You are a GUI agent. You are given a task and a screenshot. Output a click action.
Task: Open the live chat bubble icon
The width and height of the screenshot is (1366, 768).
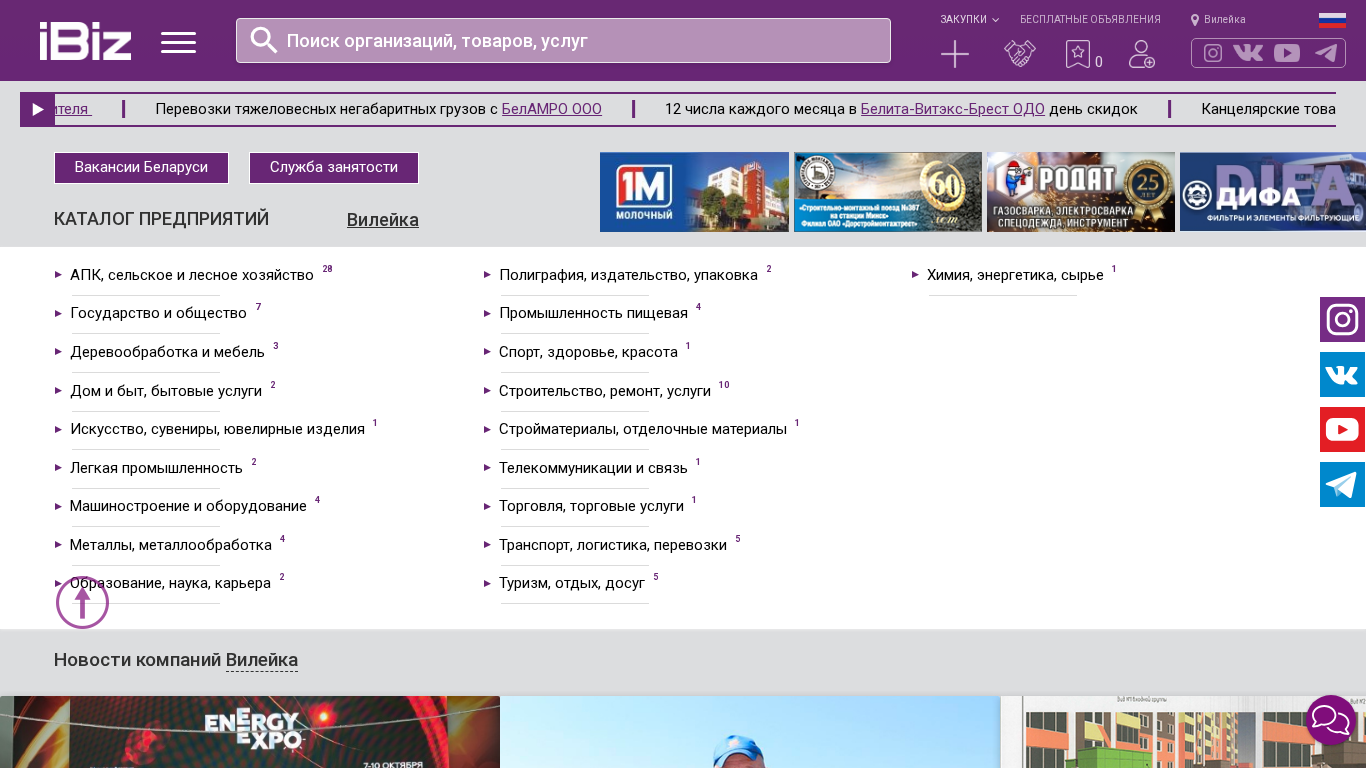point(1330,719)
